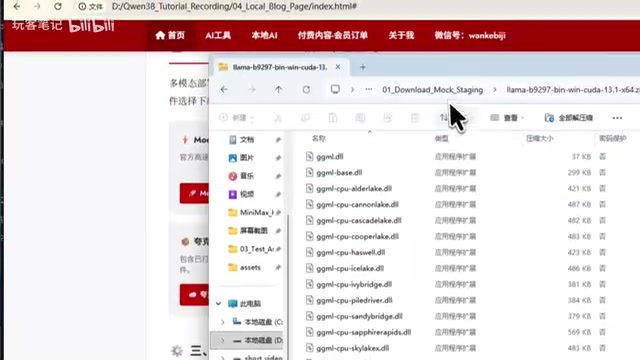The height and width of the screenshot is (360, 640).
Task: Expand the 本地磁盘 (C:) drive node
Action: click(222, 322)
